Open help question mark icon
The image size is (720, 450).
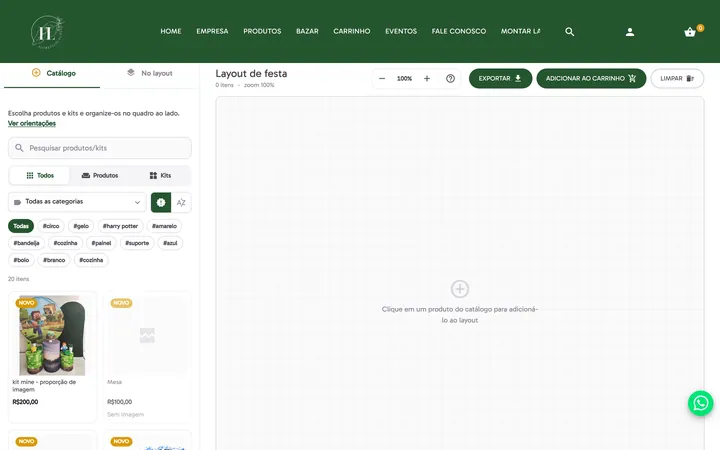pos(450,79)
